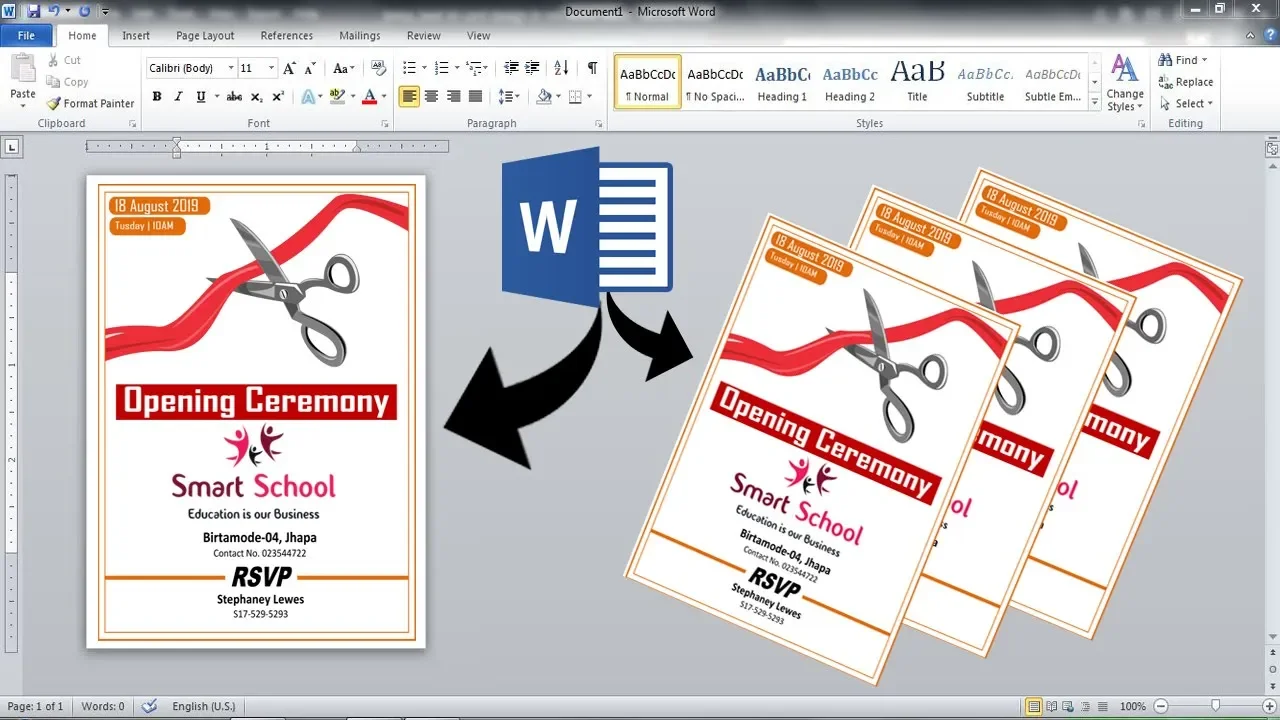Open the Find dropdown arrow

[1204, 60]
